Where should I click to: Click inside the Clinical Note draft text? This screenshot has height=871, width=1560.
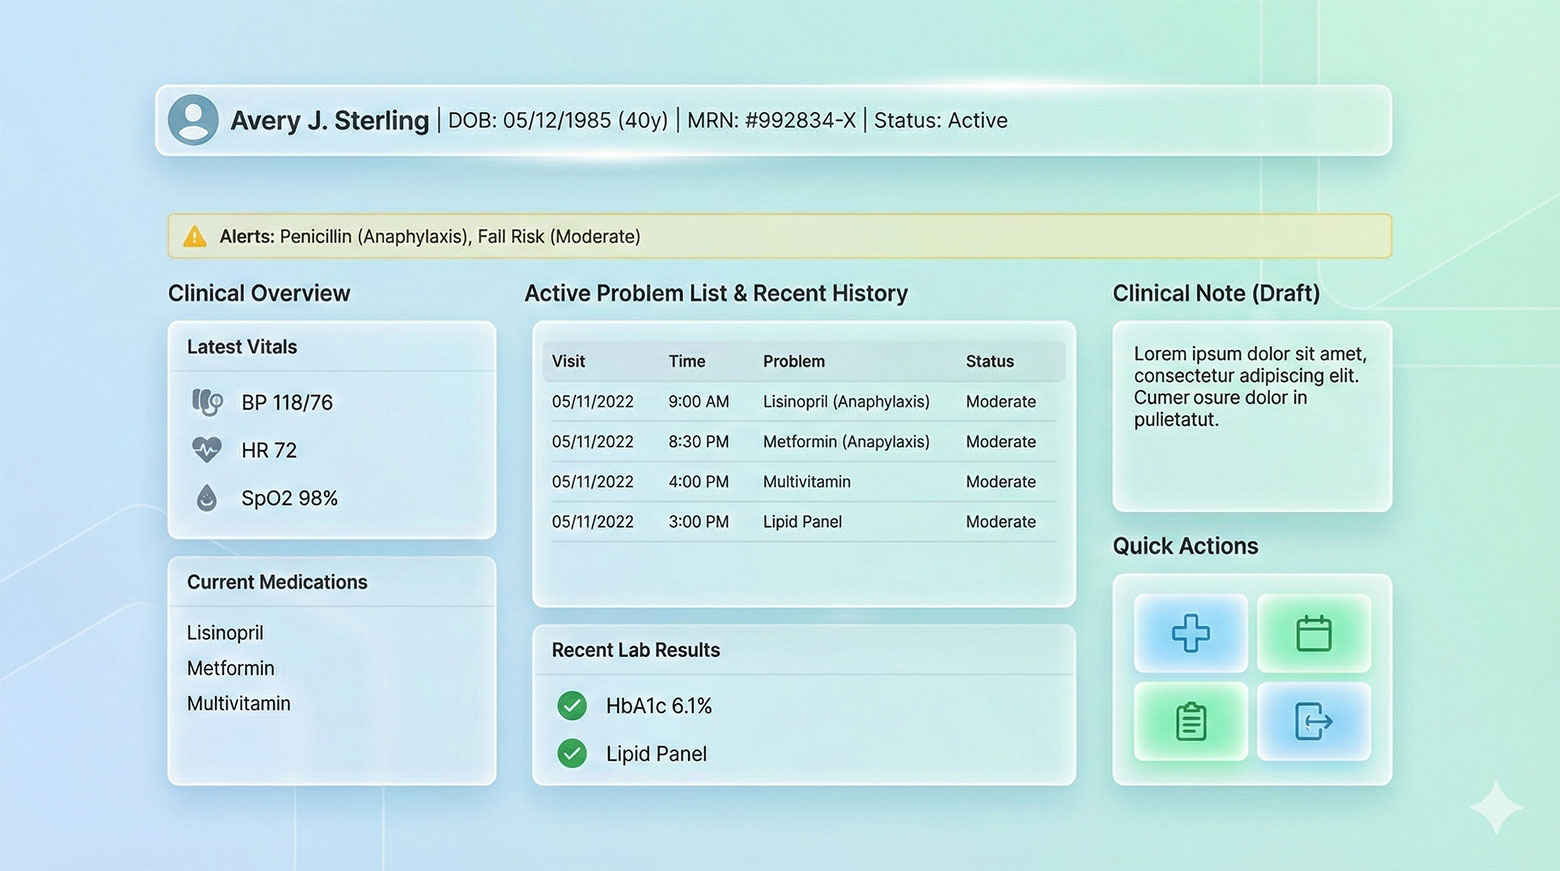(x=1250, y=387)
